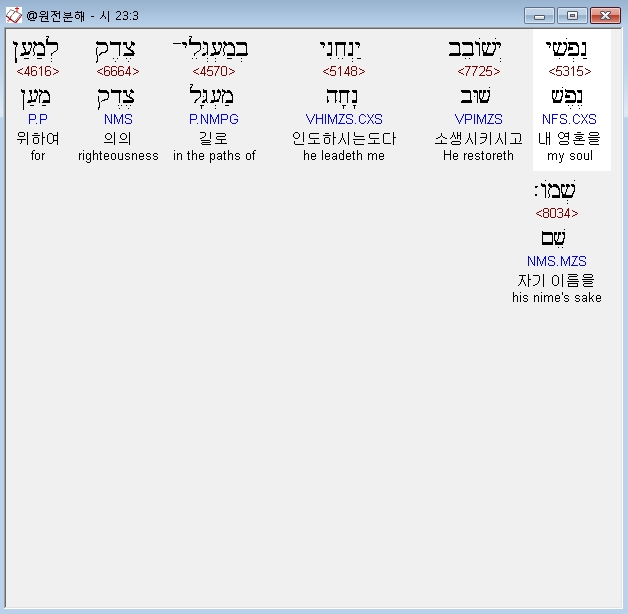Image resolution: width=628 pixels, height=614 pixels.
Task: Click English gloss 'righteousness'
Action: click(118, 156)
